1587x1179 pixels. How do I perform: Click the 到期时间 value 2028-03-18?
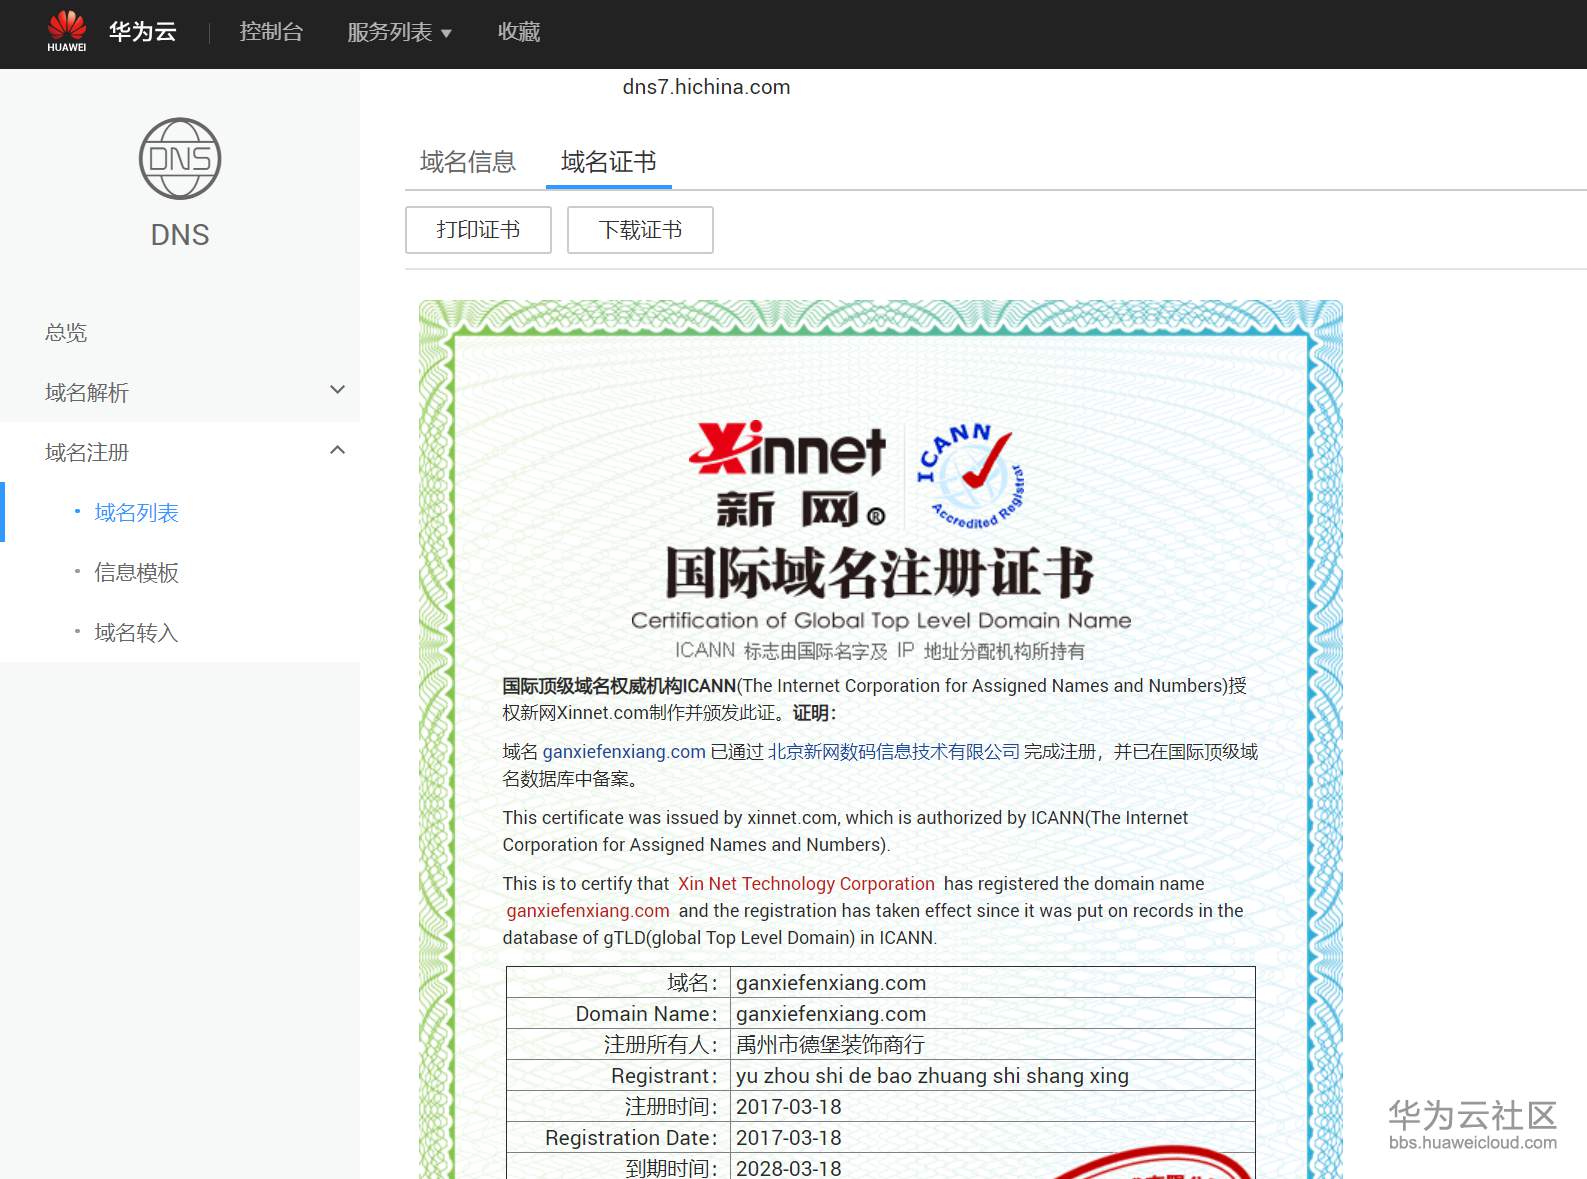tap(789, 1168)
